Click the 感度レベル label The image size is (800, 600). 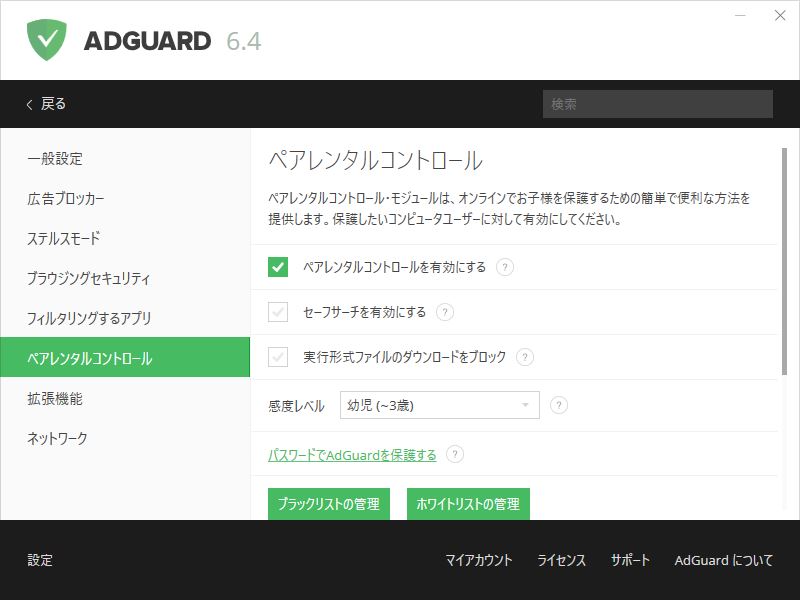(x=296, y=406)
